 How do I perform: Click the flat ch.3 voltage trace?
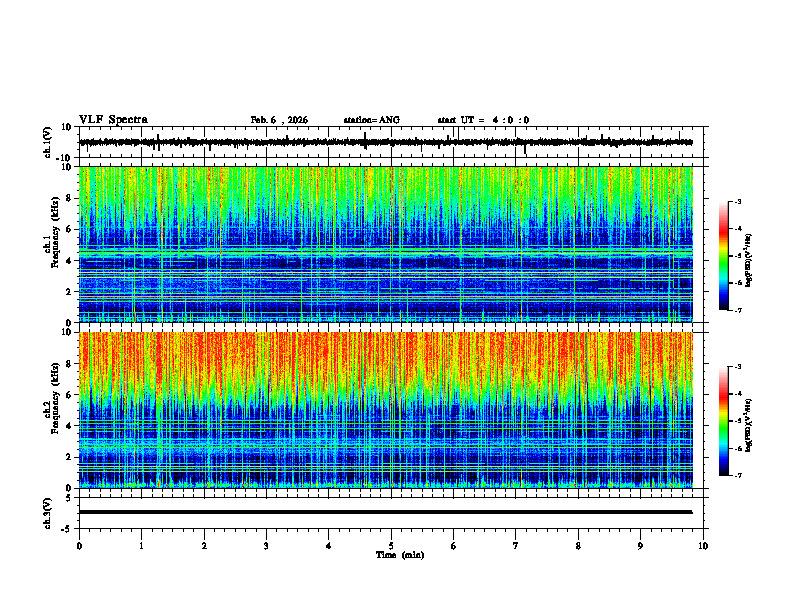click(x=385, y=512)
